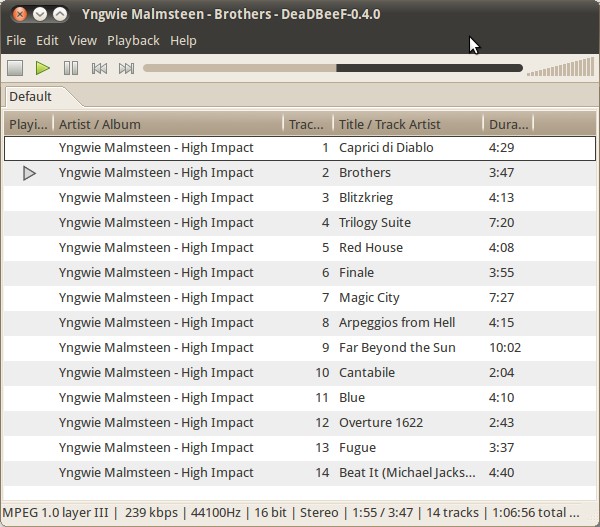
Task: Close the DeaDBeeF window
Action: (x=20, y=14)
